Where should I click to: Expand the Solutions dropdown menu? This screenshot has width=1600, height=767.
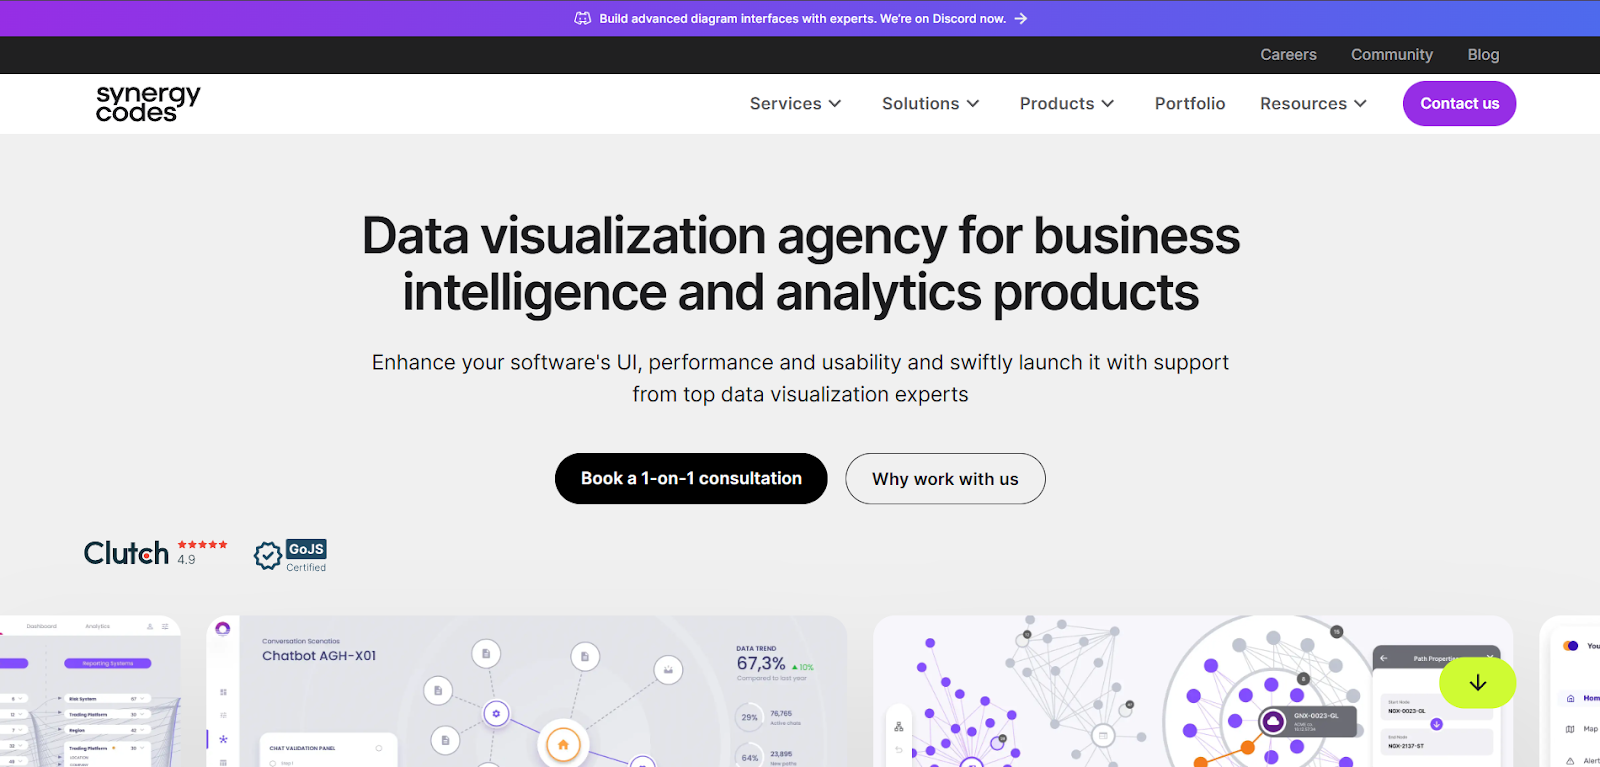click(930, 104)
